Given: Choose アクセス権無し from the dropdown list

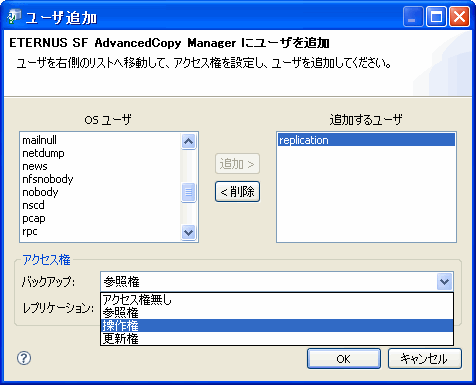Looking at the screenshot, I should click(x=277, y=300).
